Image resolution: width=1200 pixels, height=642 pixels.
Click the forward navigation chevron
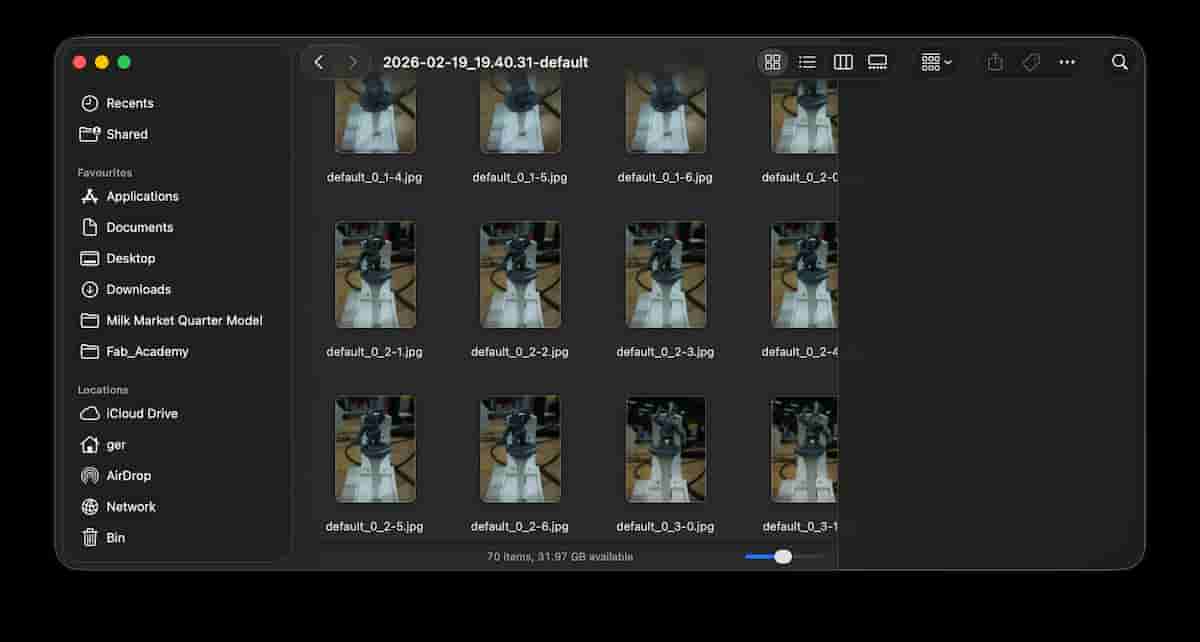352,61
